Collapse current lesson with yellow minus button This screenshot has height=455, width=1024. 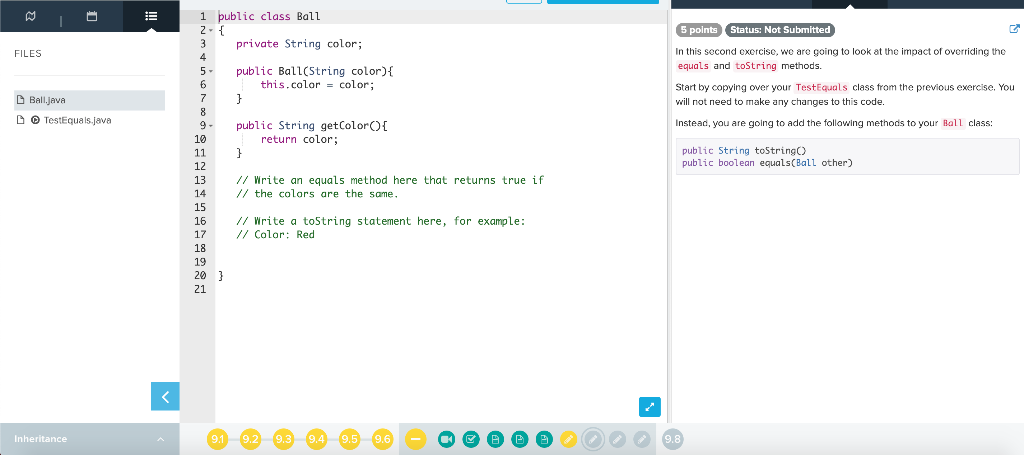(416, 439)
